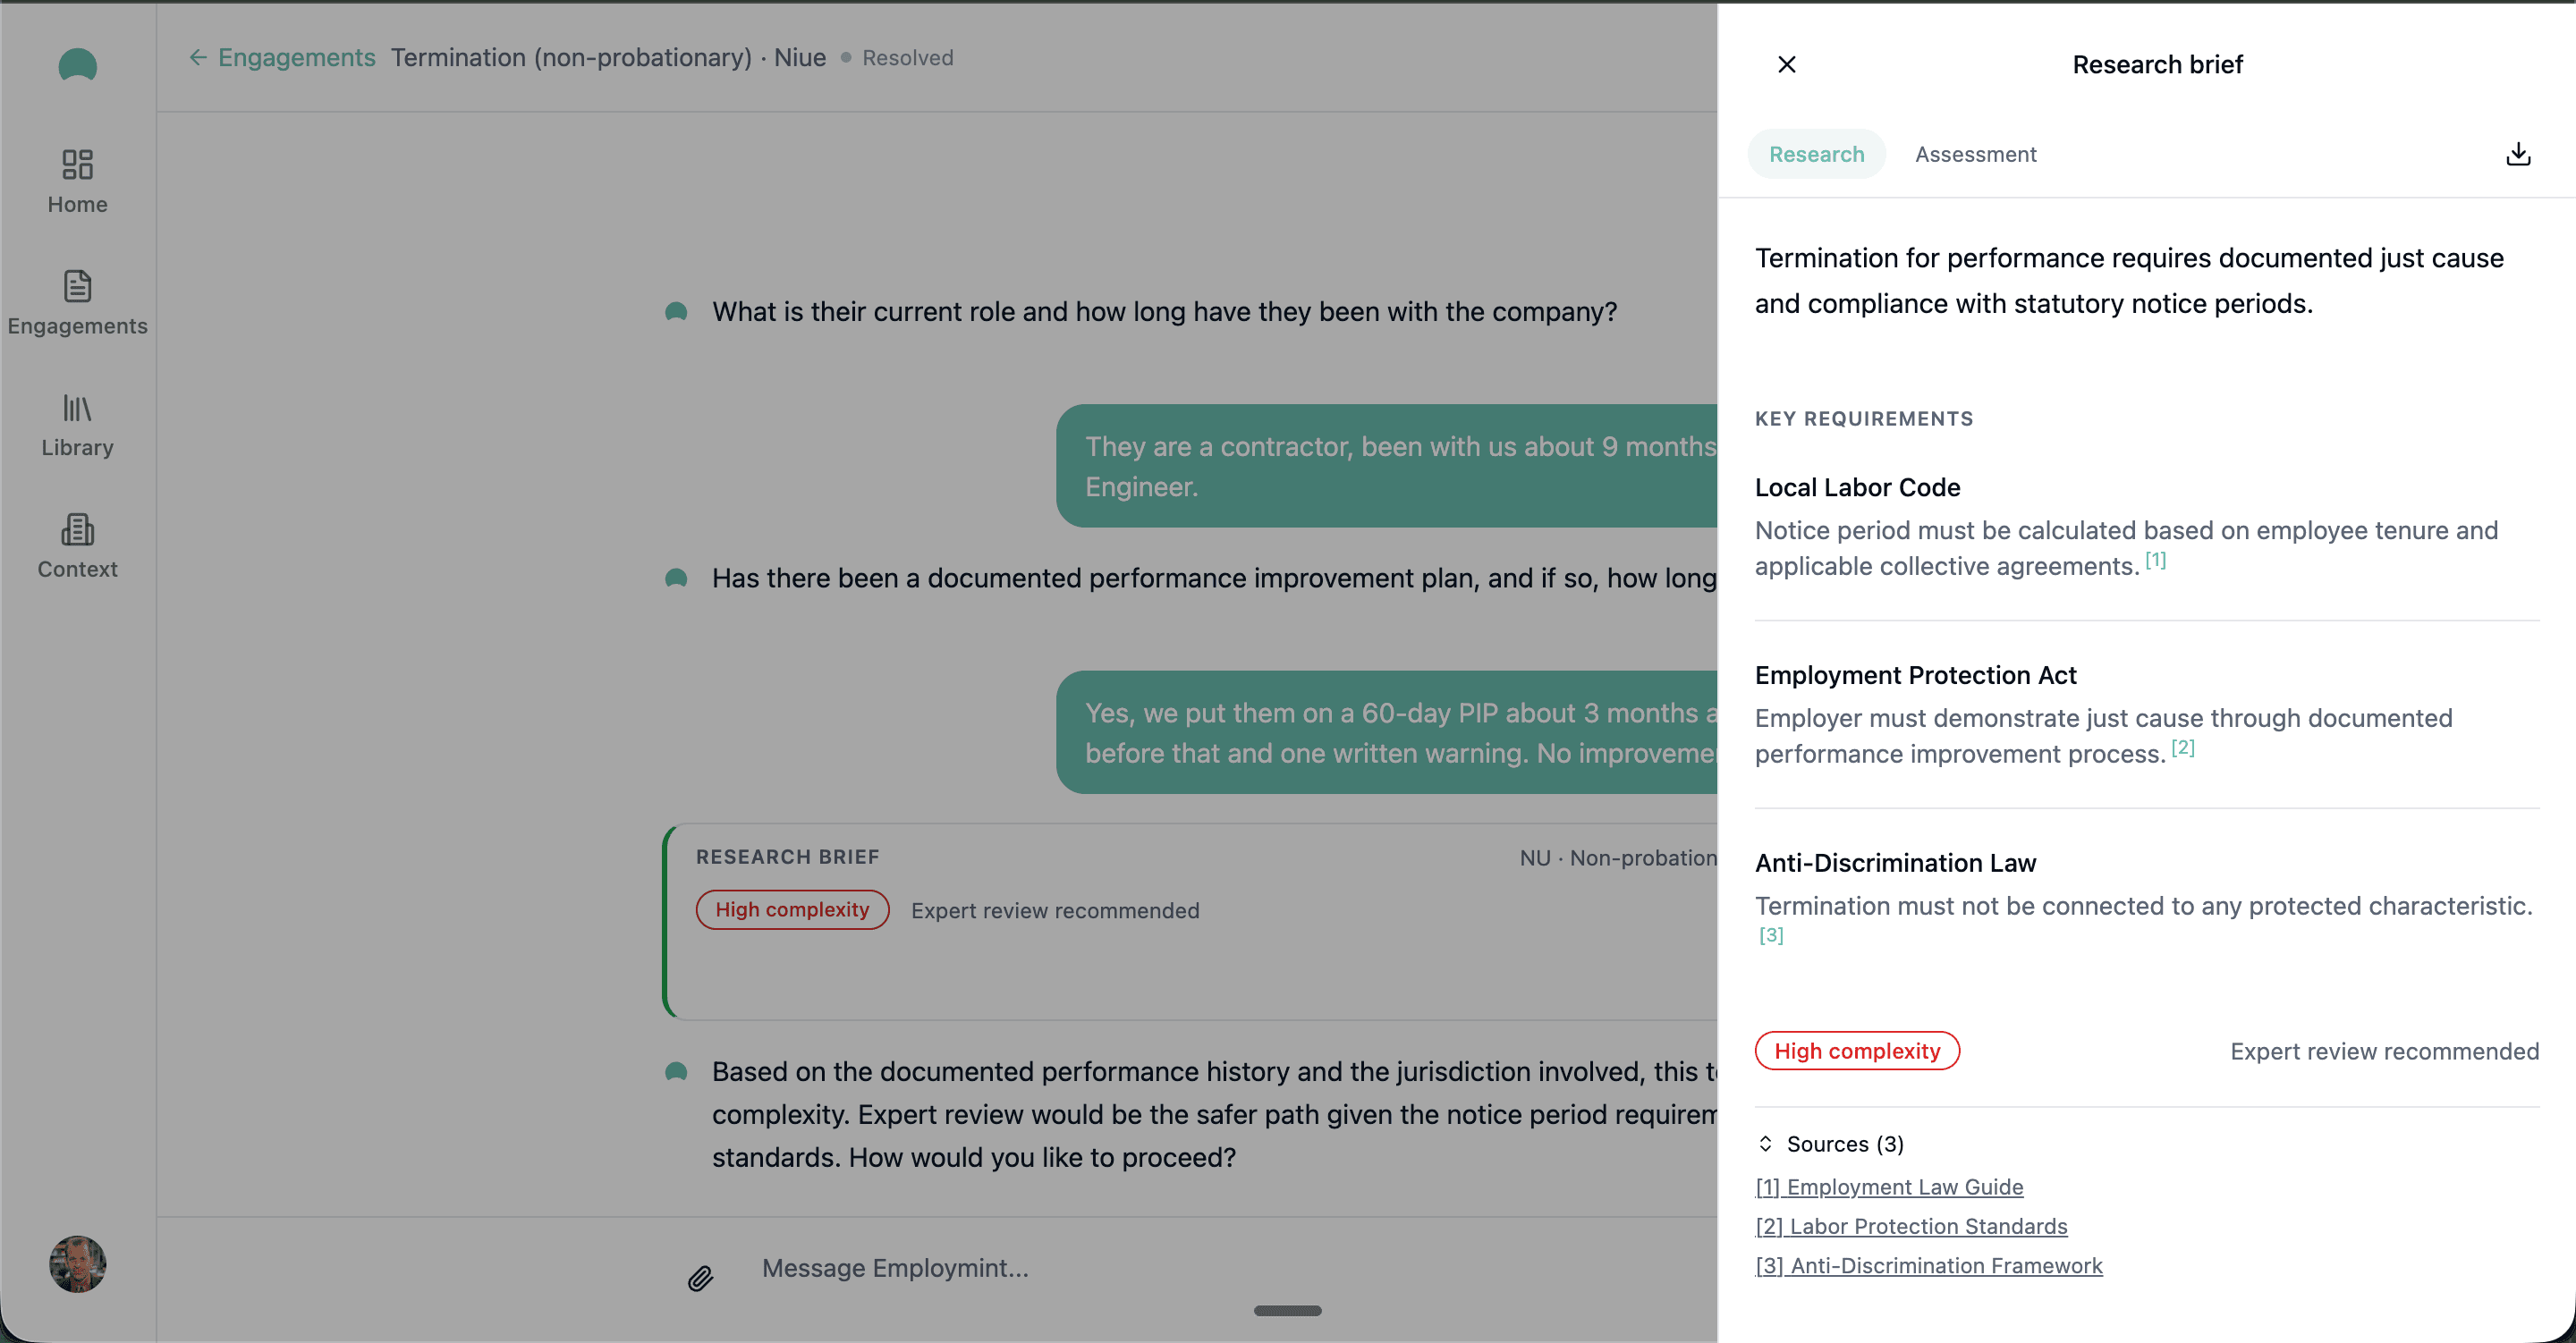Viewport: 2576px width, 1343px height.
Task: Open Engagements from the sidebar icon
Action: (77, 287)
